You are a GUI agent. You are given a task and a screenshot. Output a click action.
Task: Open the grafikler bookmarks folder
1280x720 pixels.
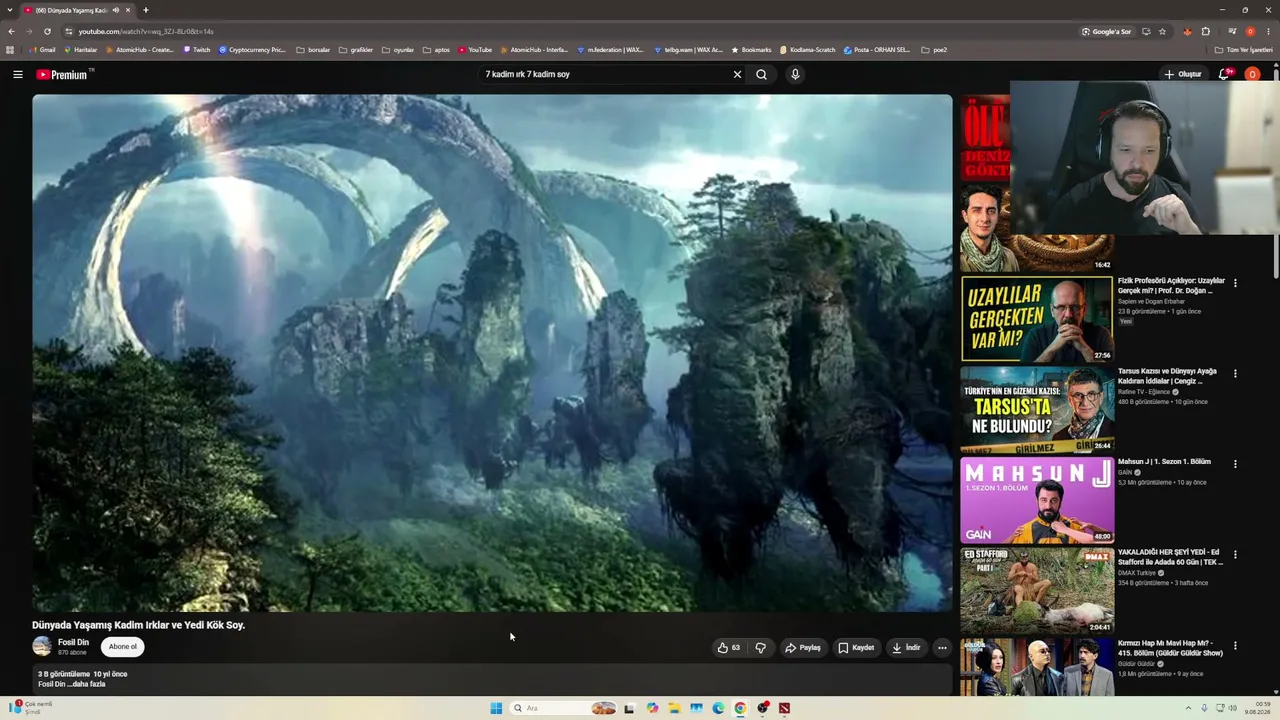[x=356, y=50]
